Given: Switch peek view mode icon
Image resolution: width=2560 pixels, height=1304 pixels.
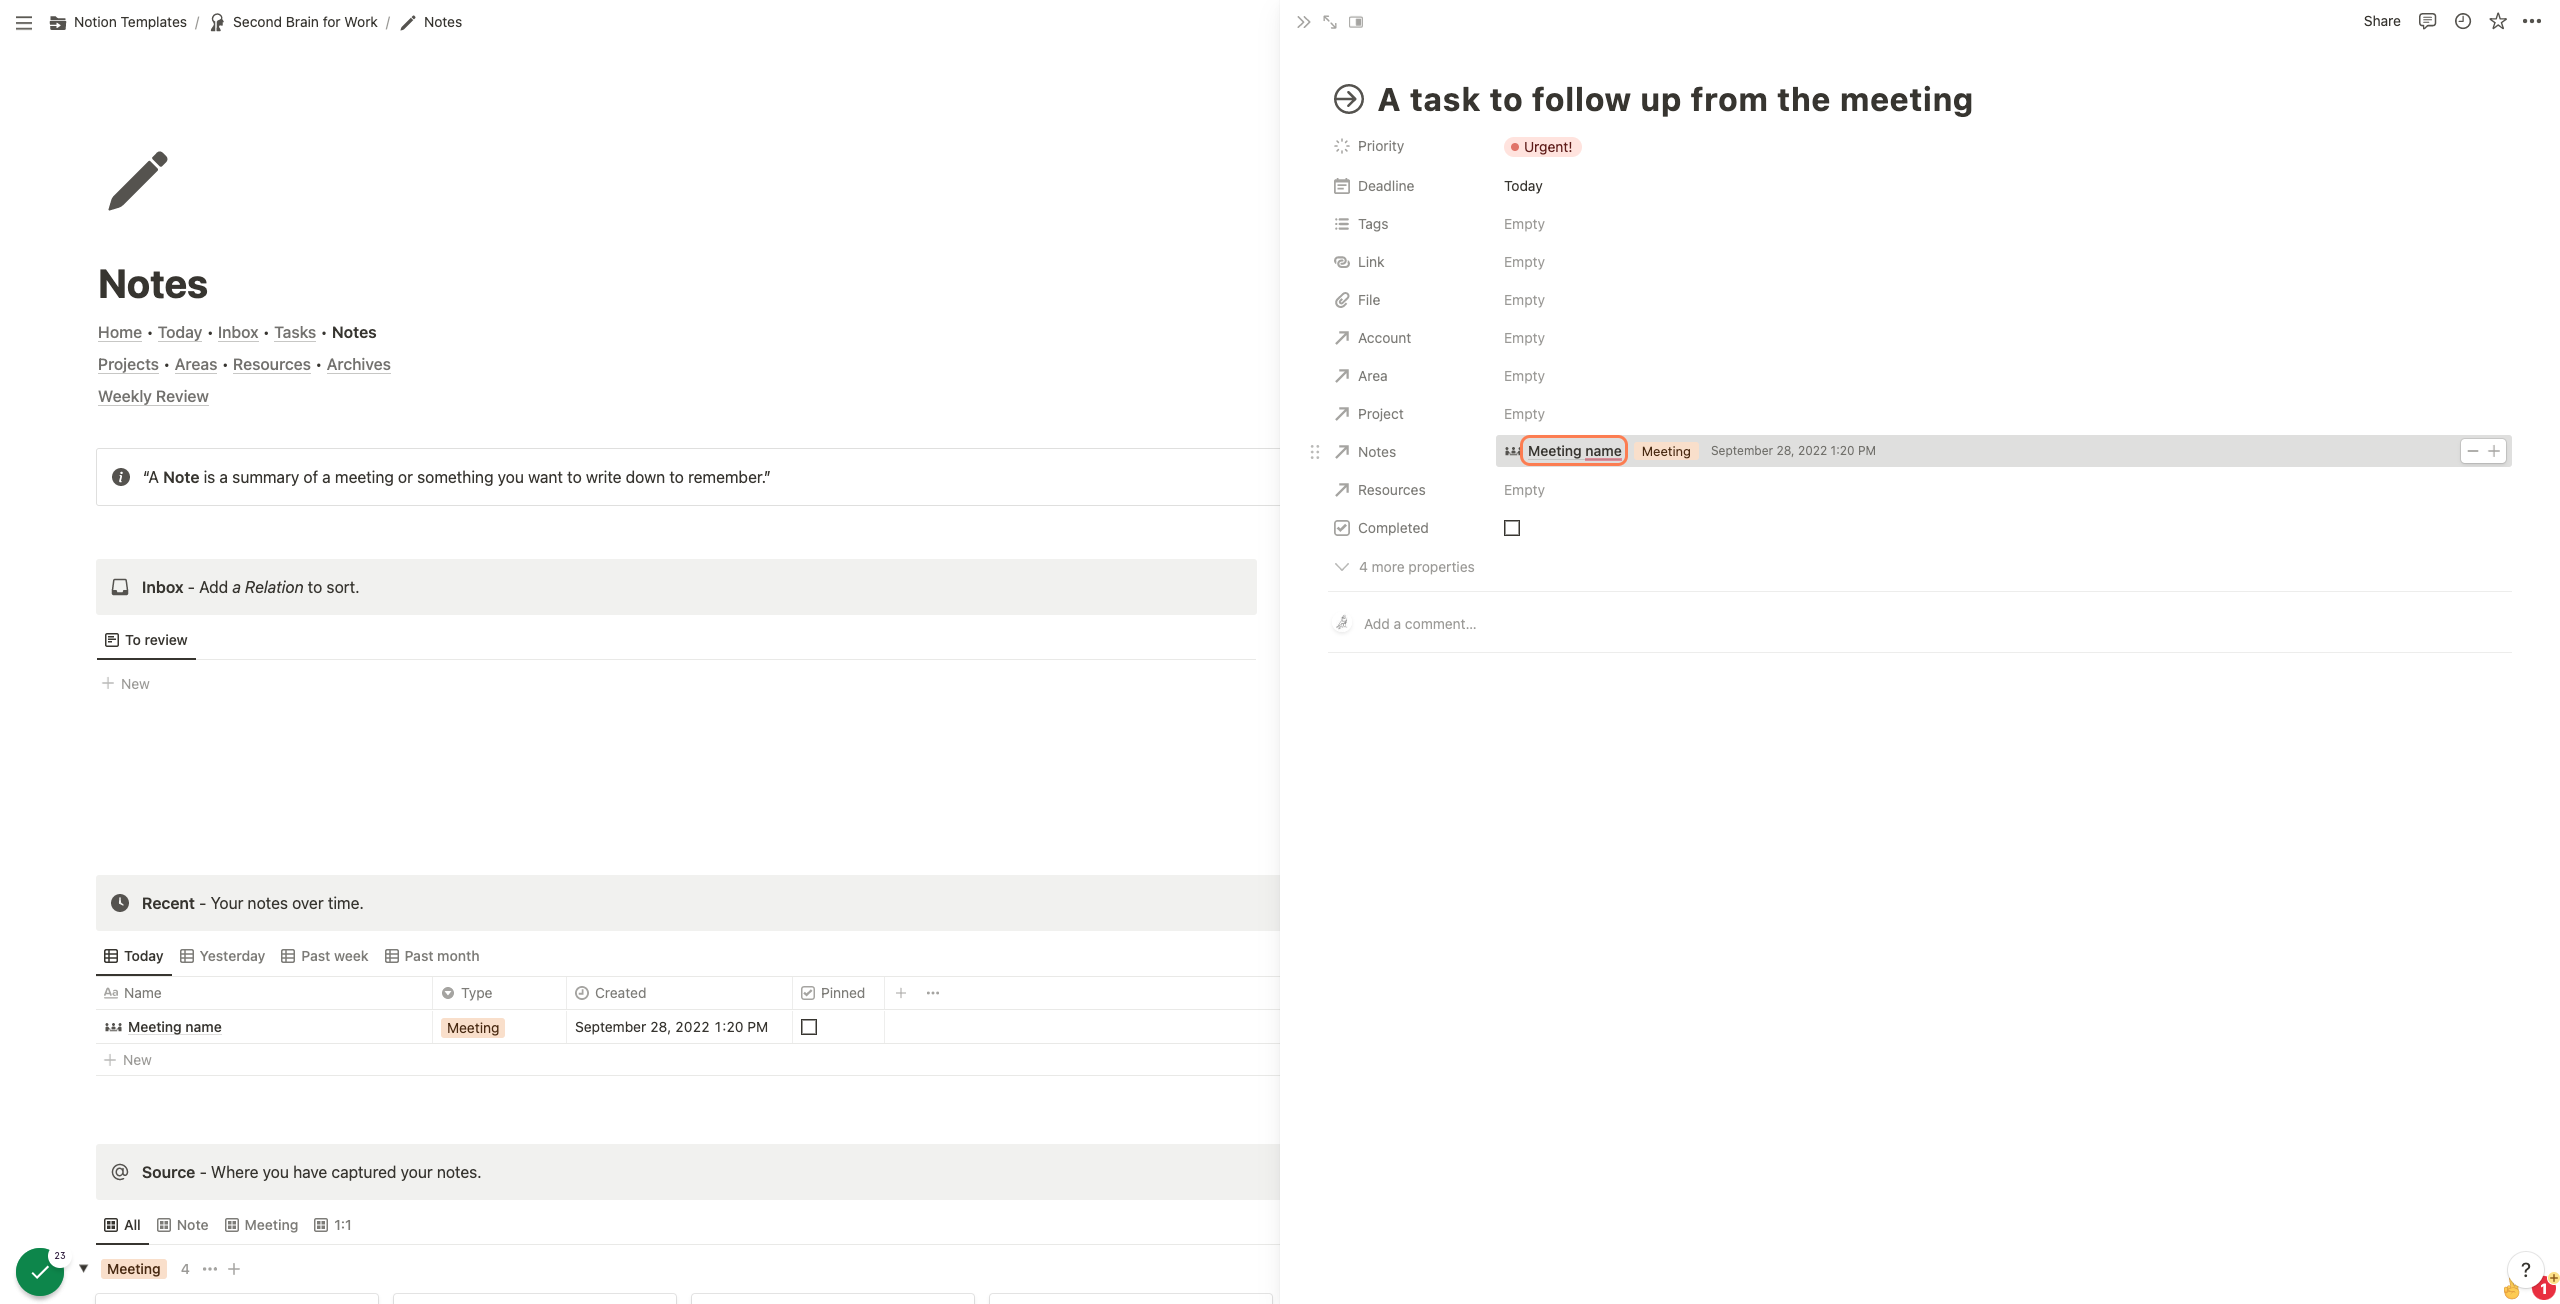Looking at the screenshot, I should pyautogui.click(x=1356, y=22).
